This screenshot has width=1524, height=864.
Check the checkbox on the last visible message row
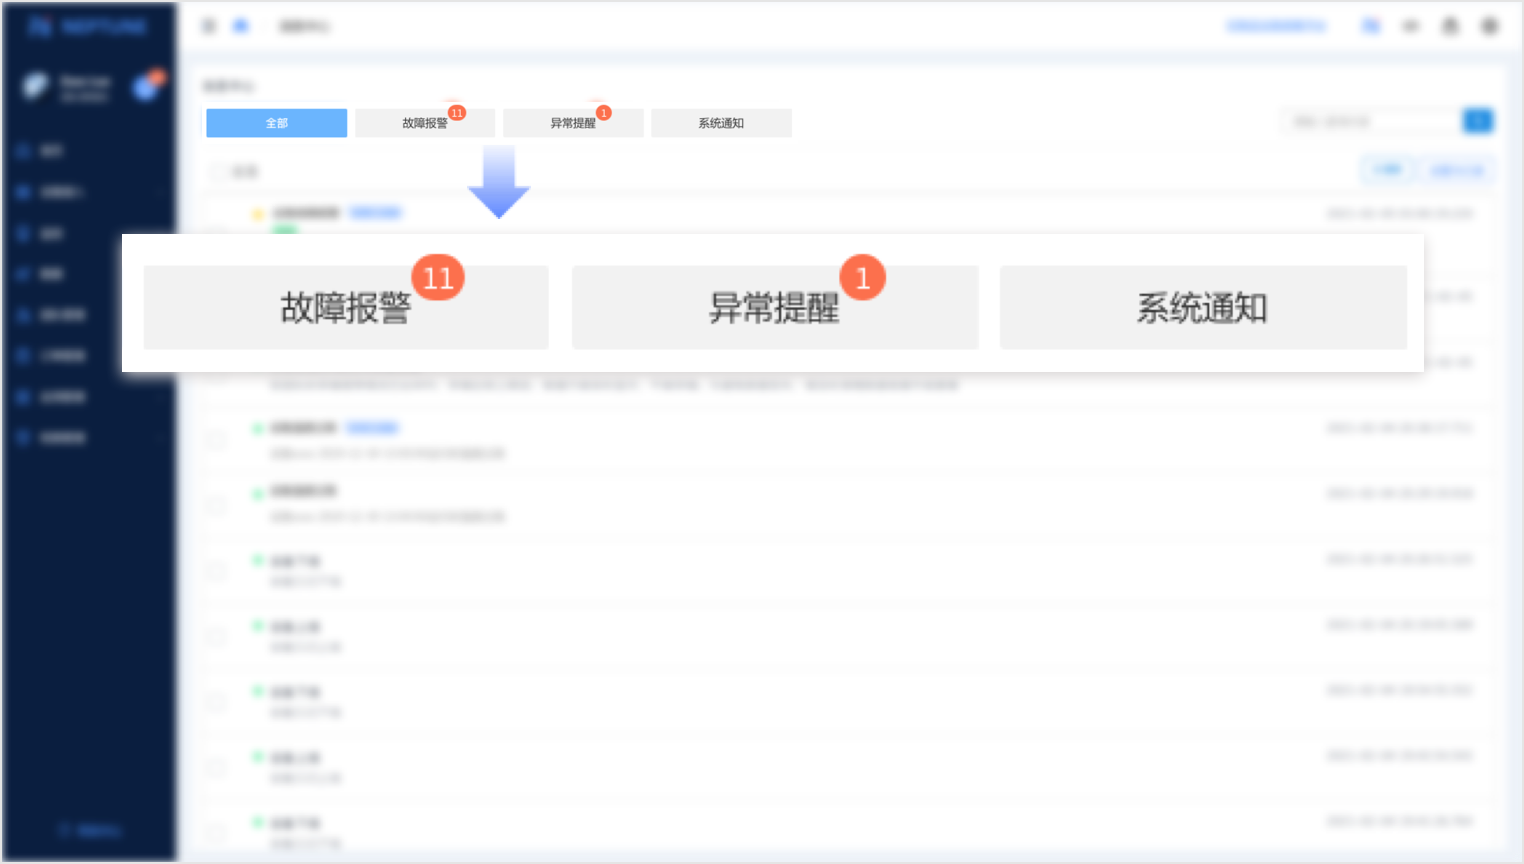[216, 832]
